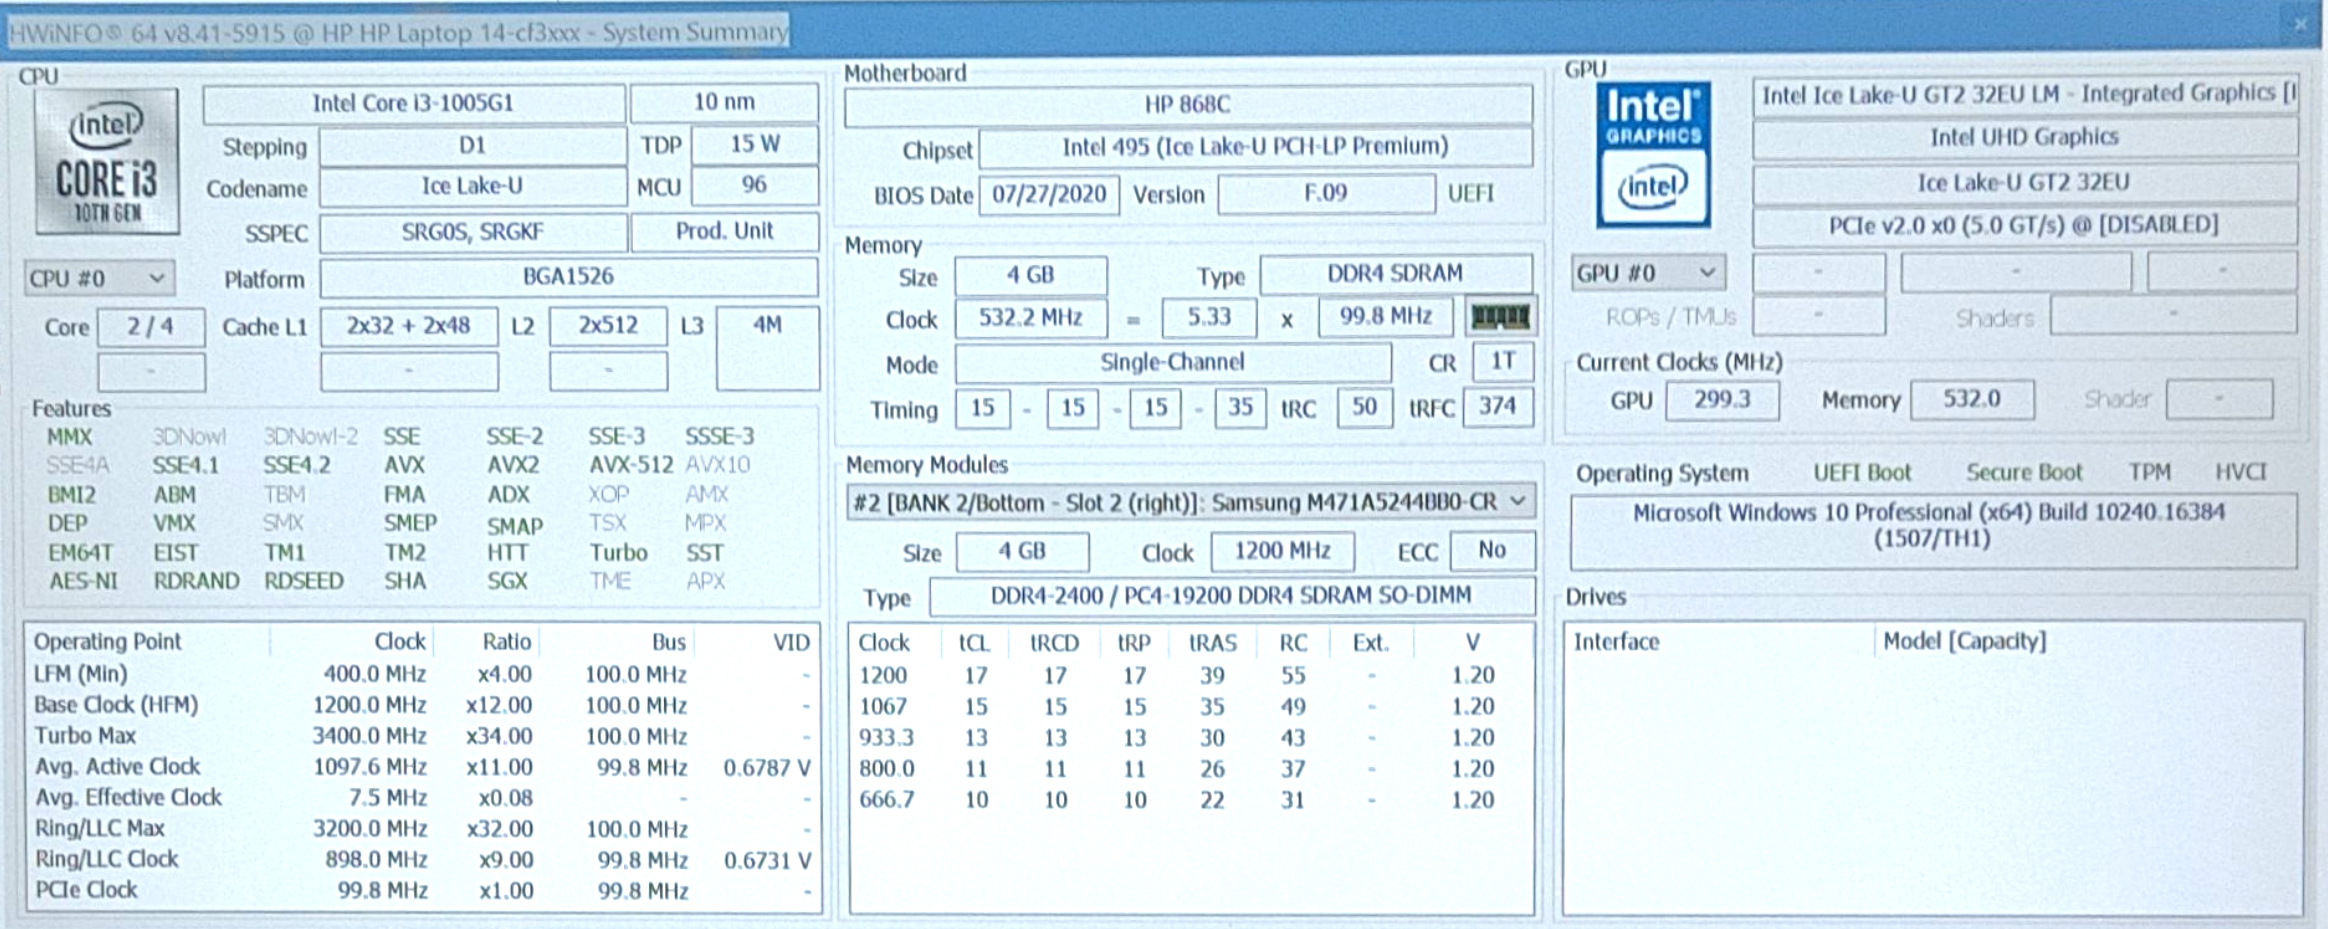
Task: Open the CPU #0 selector dropdown
Action: [x=99, y=278]
